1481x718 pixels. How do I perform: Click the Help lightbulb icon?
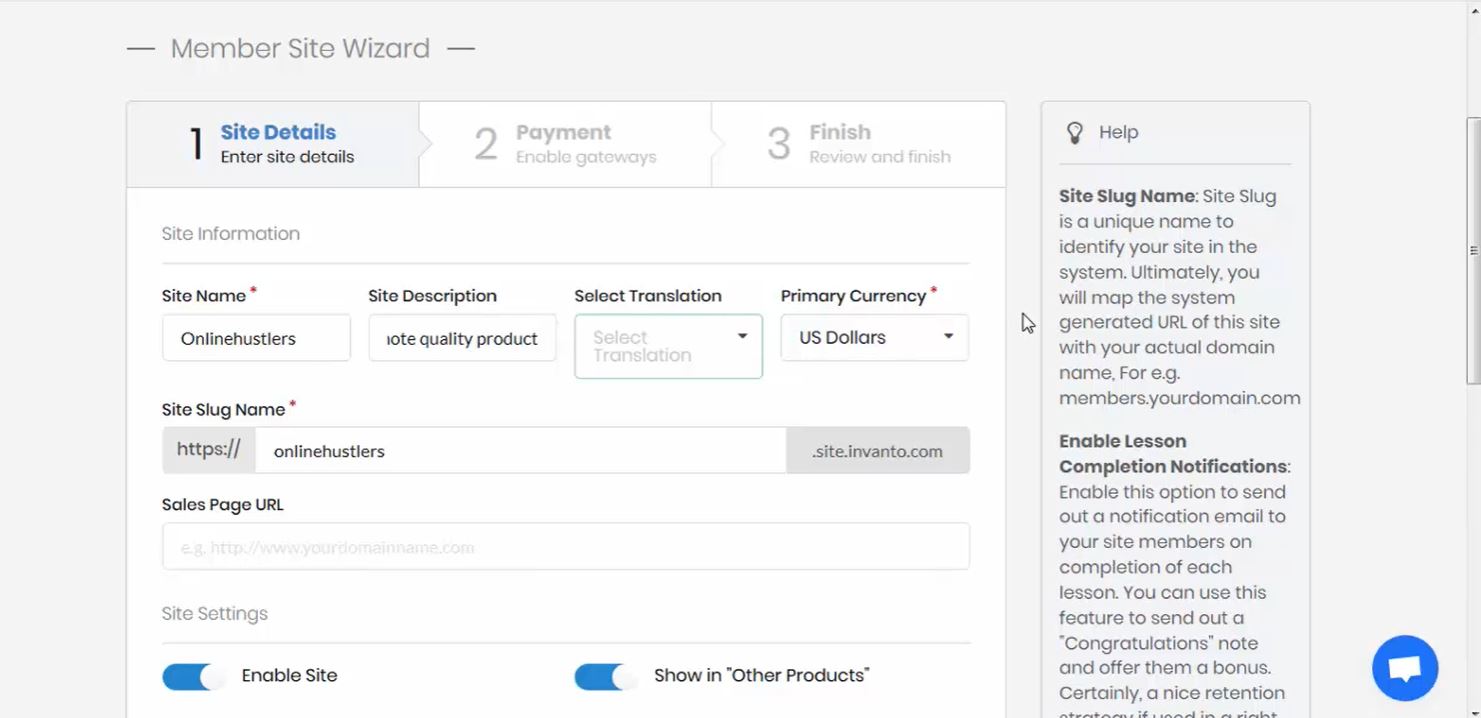(x=1075, y=132)
